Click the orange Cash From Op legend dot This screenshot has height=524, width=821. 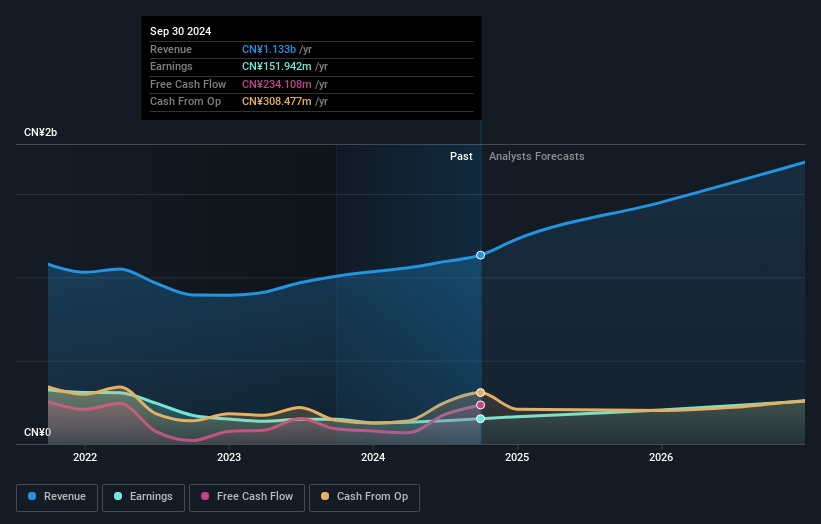[326, 497]
